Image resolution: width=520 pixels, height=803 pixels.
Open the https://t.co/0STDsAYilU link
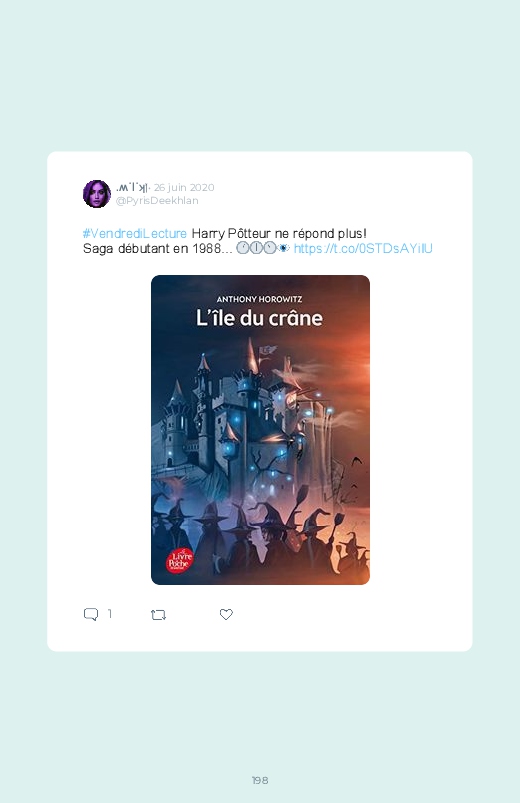[363, 248]
